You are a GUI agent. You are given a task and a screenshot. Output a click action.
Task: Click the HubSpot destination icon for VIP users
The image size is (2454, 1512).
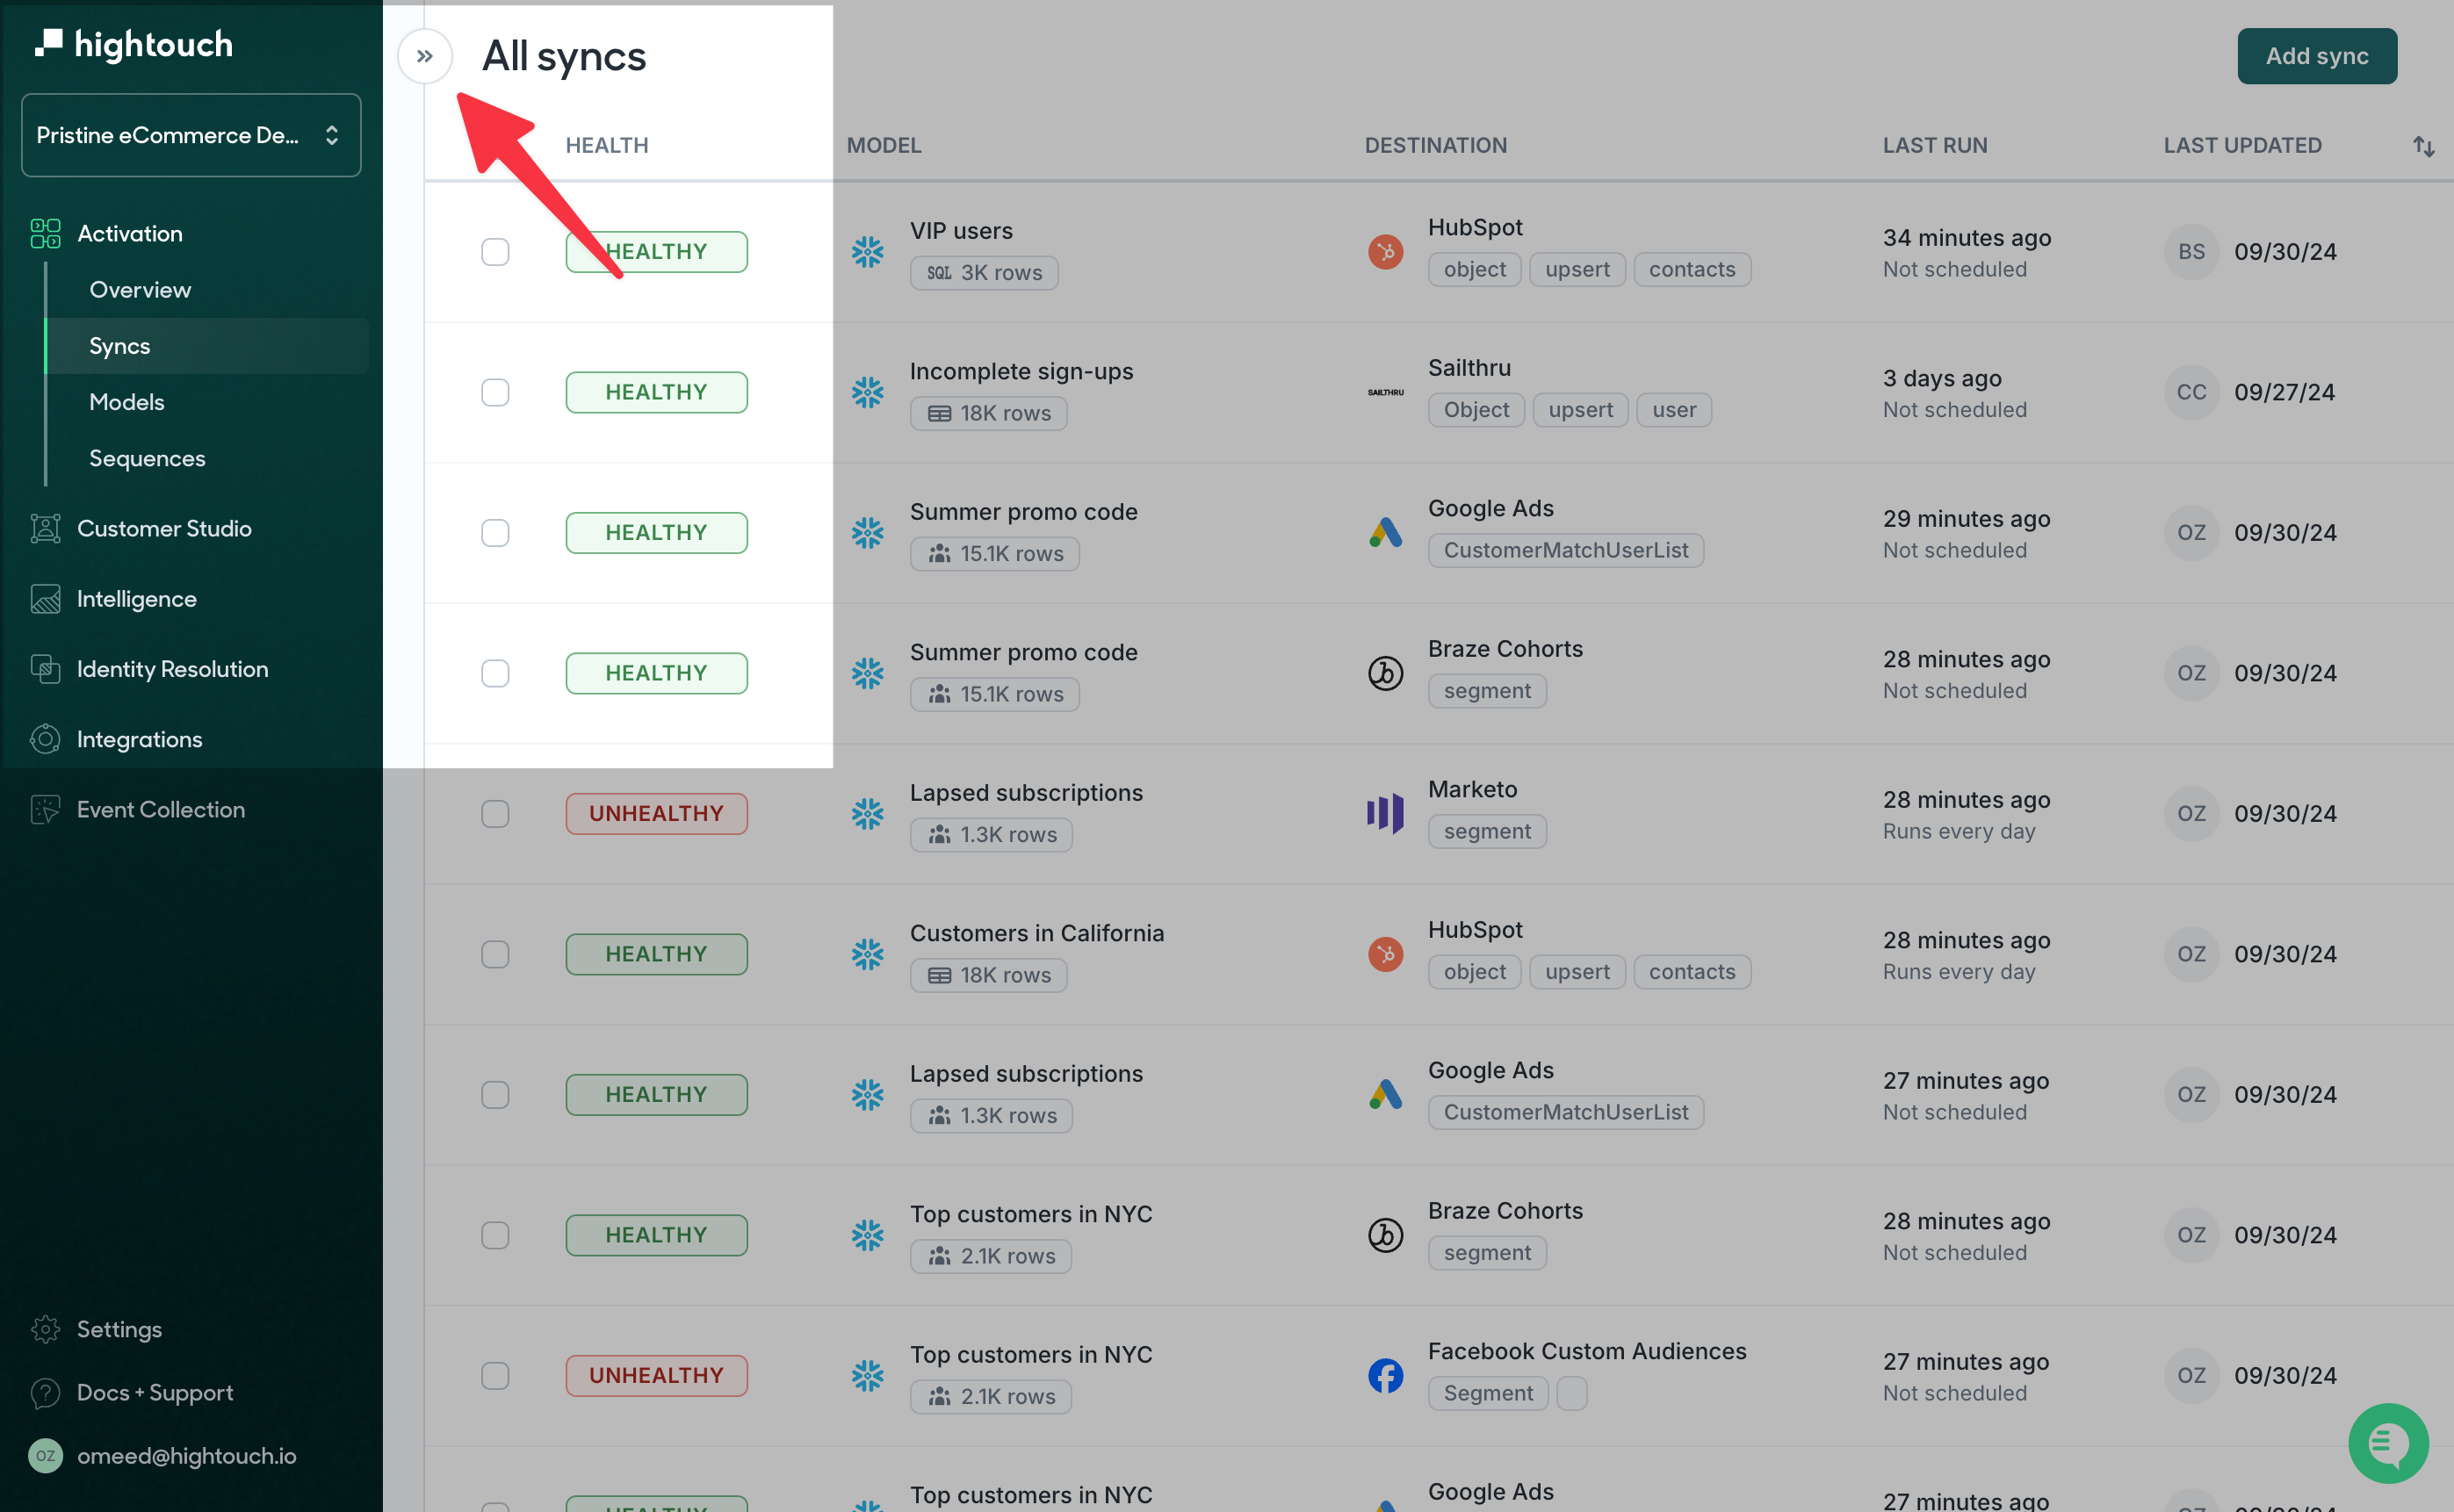click(1387, 248)
